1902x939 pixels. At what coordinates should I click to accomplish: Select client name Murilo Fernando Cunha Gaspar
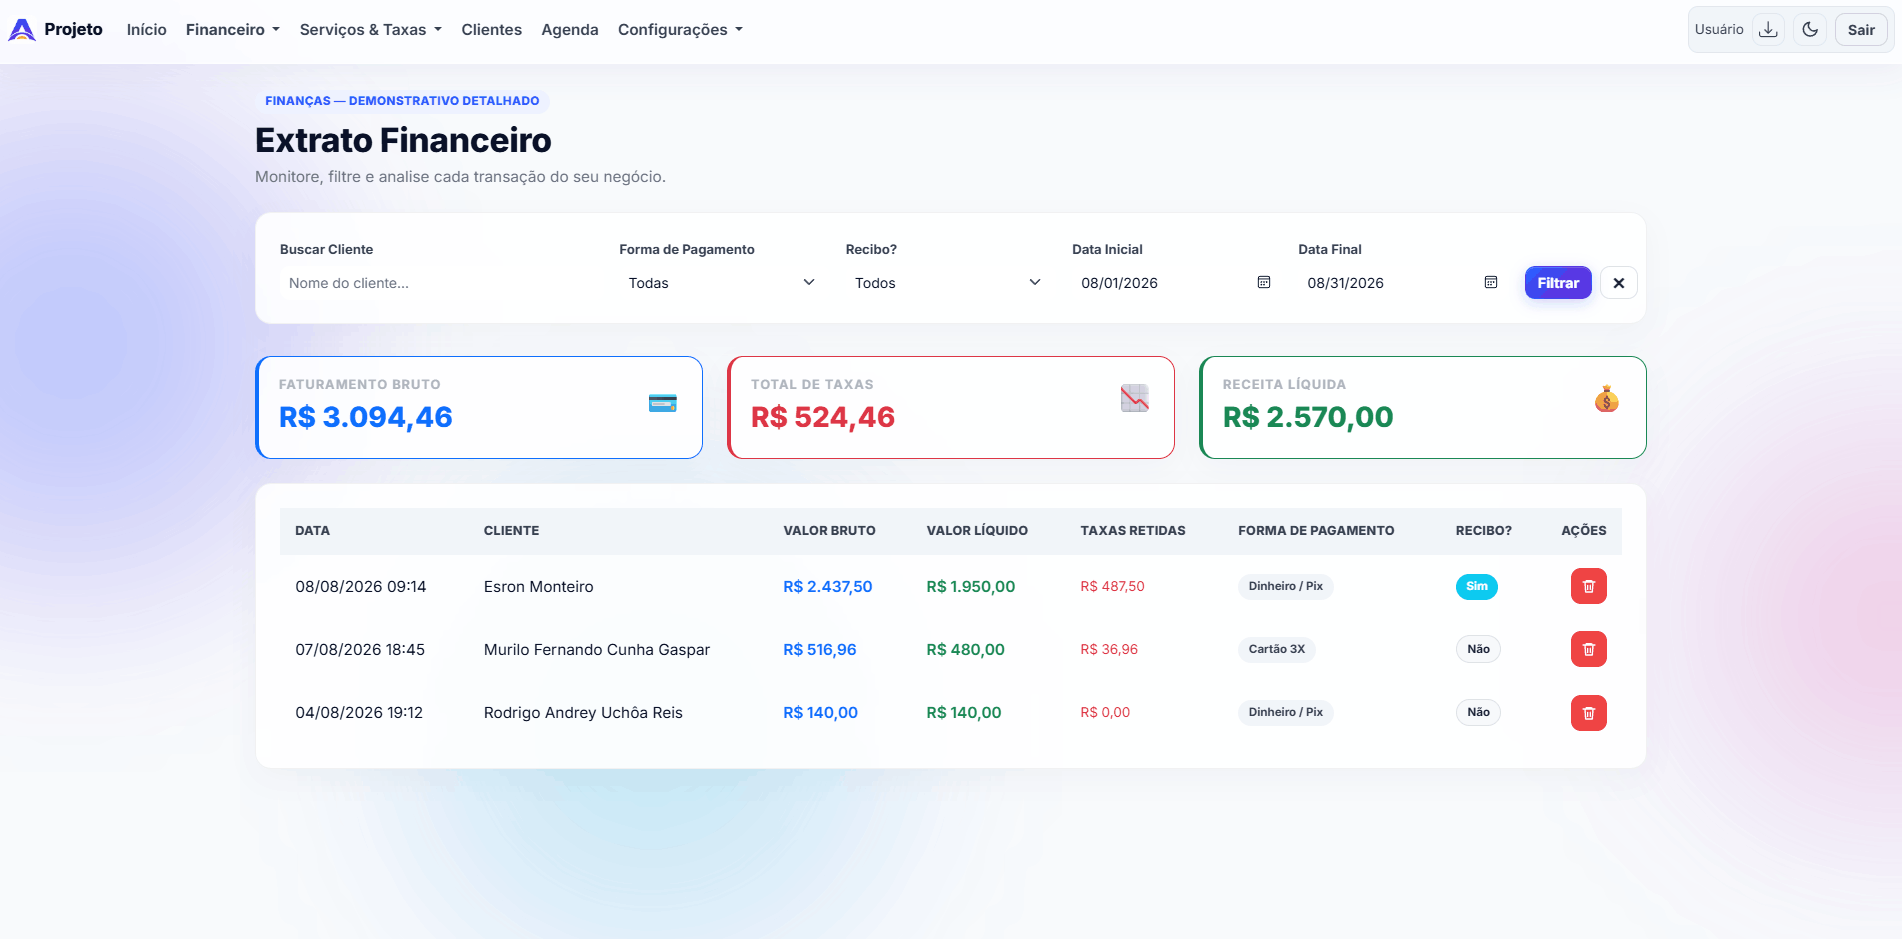pyautogui.click(x=597, y=650)
